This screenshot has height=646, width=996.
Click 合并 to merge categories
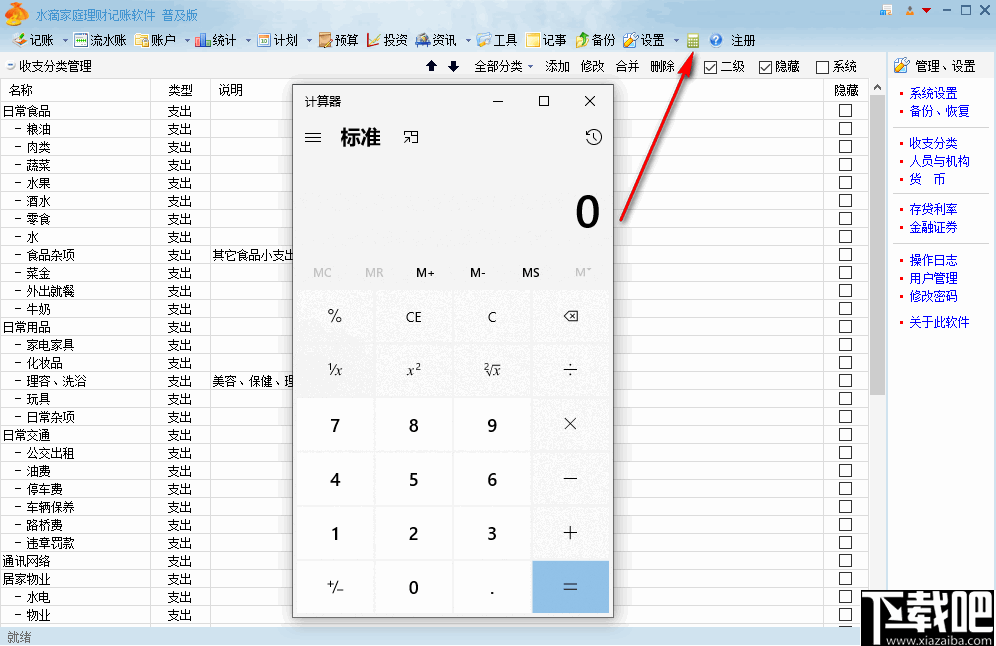point(627,66)
